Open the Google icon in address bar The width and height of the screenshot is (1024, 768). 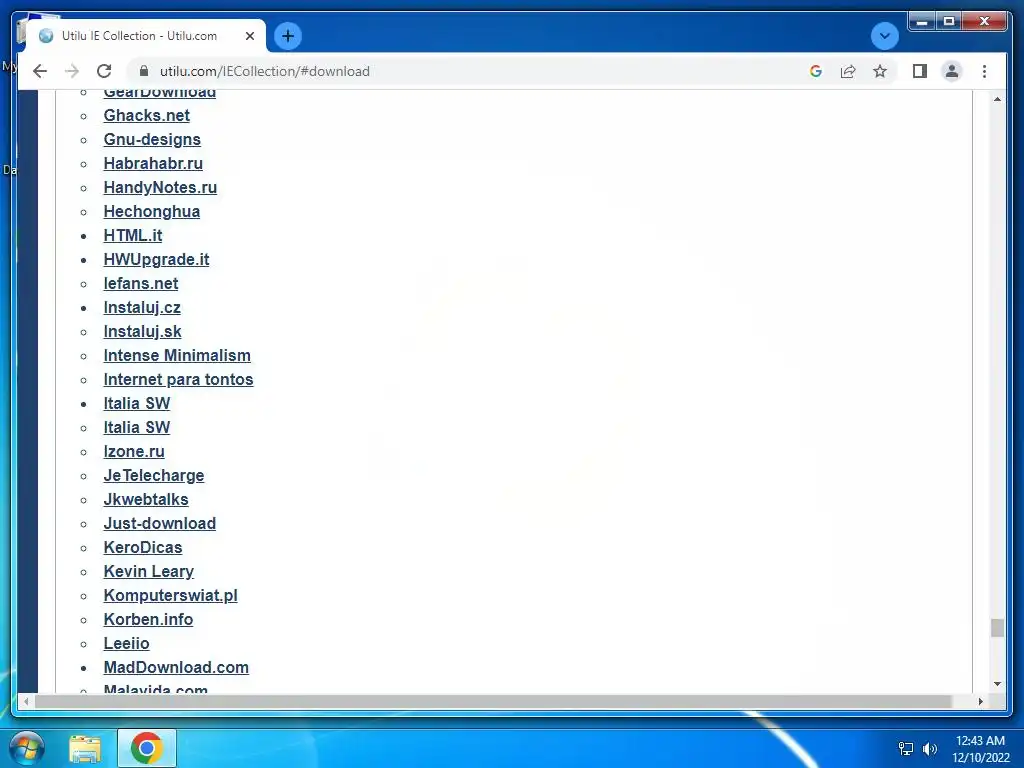click(816, 71)
